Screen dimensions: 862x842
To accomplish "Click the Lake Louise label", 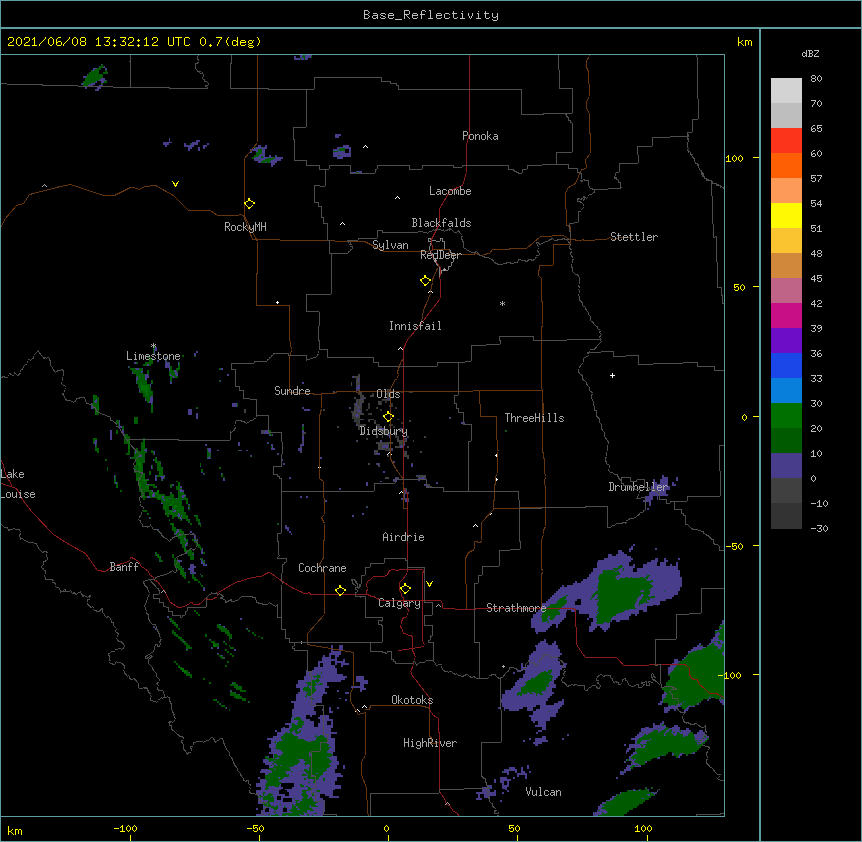I will click(x=18, y=484).
